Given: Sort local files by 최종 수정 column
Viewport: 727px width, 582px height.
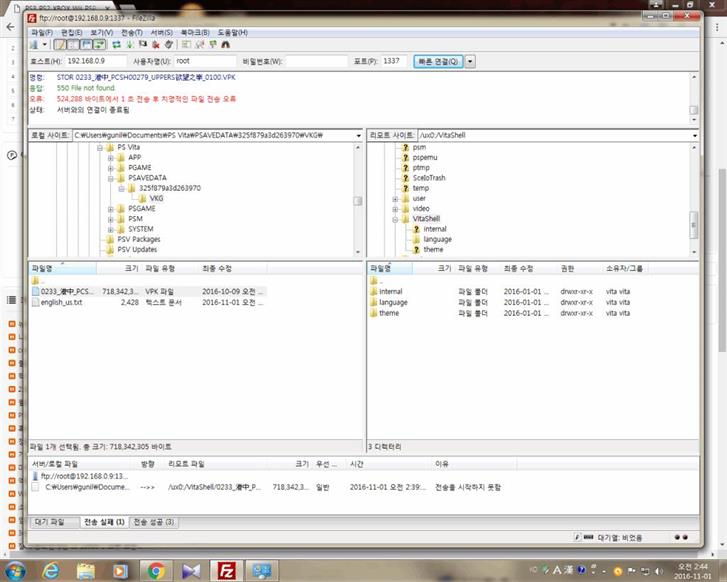Looking at the screenshot, I should pyautogui.click(x=233, y=269).
